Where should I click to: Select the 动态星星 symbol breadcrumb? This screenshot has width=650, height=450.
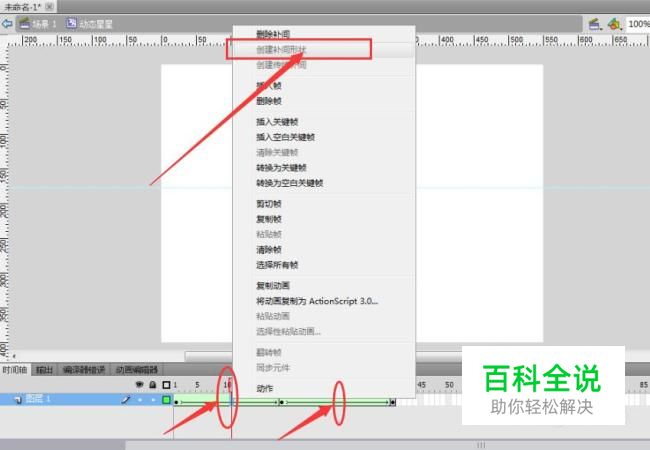click(90, 24)
